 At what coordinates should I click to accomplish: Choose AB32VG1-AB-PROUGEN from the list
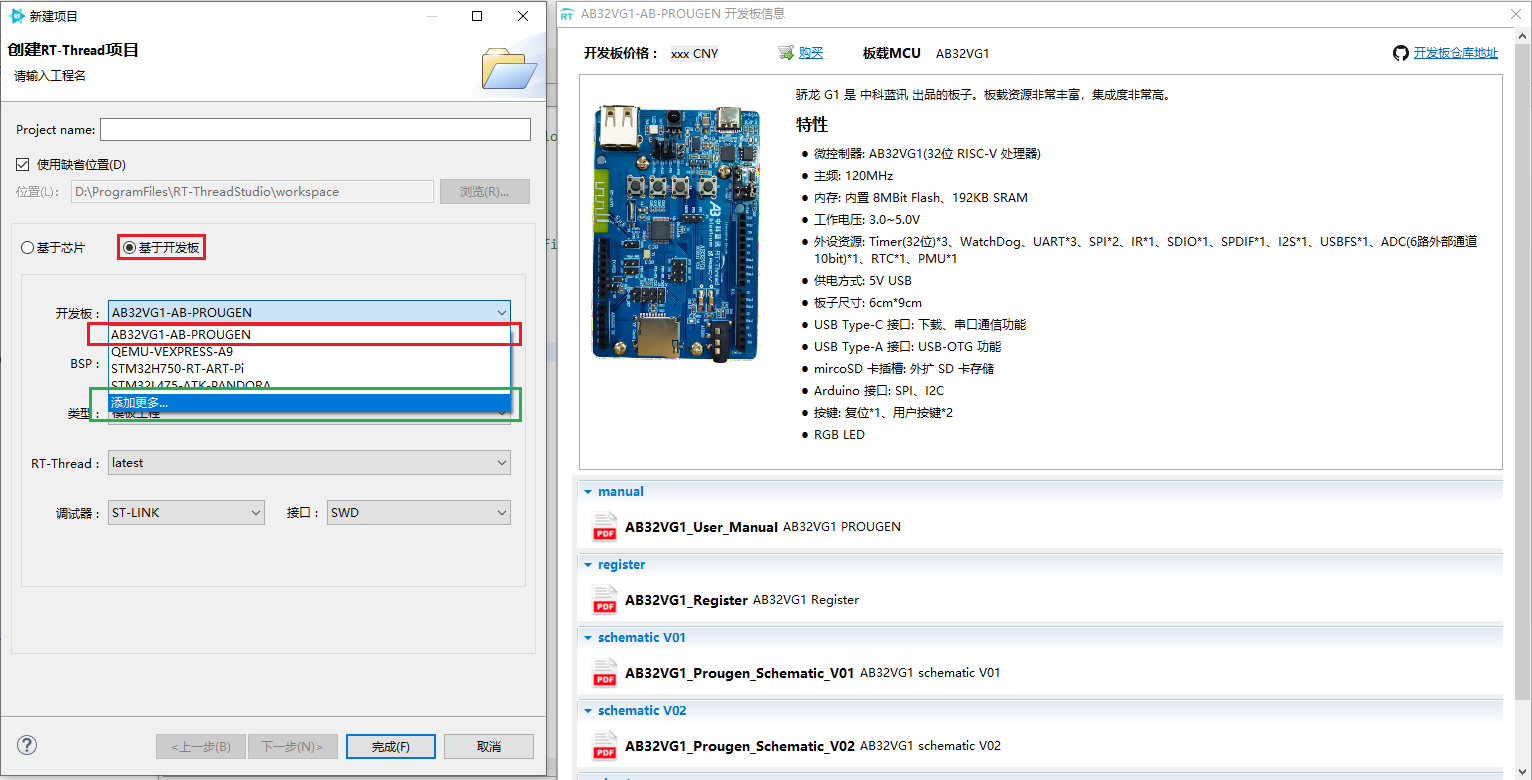click(x=309, y=334)
